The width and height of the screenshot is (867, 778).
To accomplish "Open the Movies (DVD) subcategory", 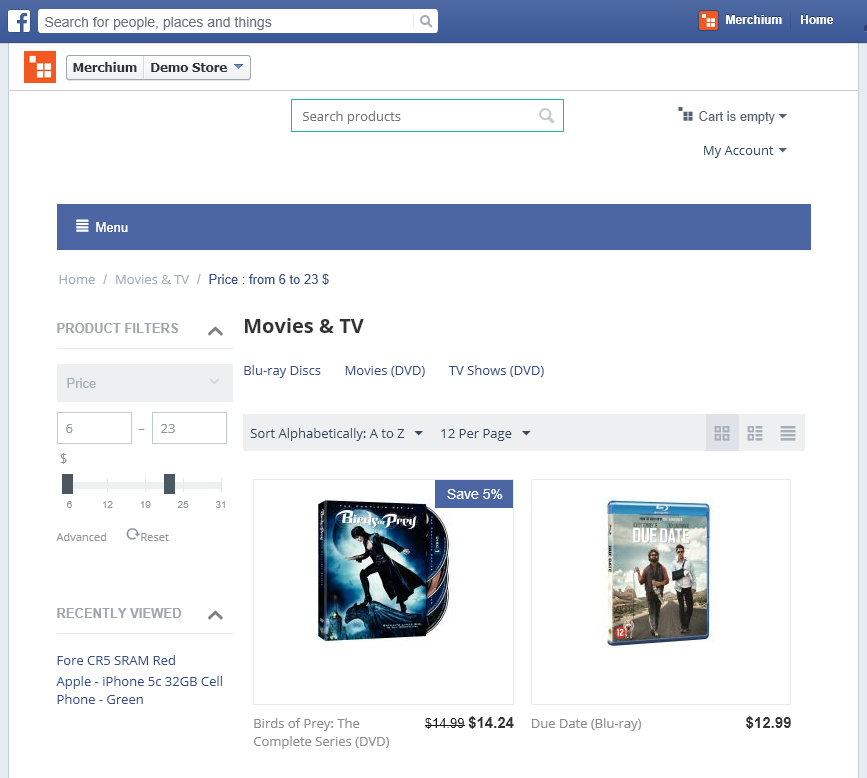I will point(385,370).
